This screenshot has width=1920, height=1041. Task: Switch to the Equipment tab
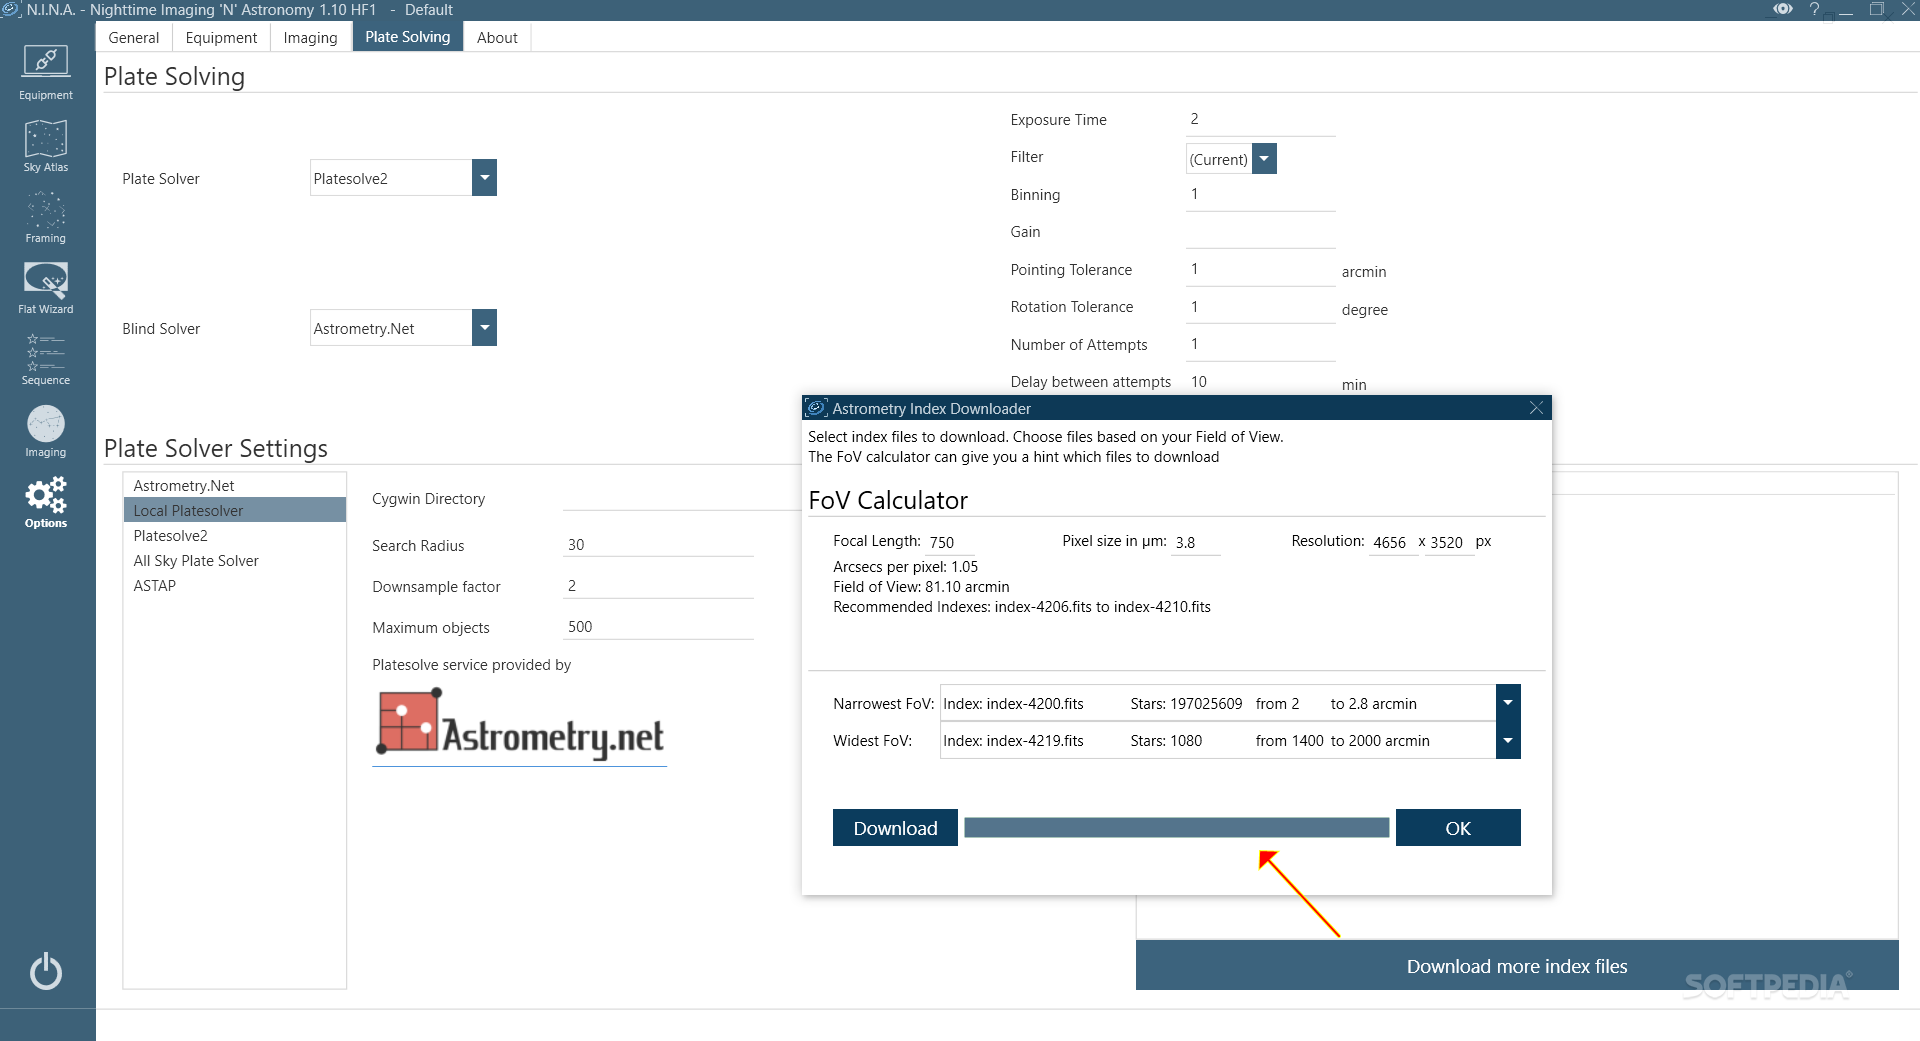221,37
